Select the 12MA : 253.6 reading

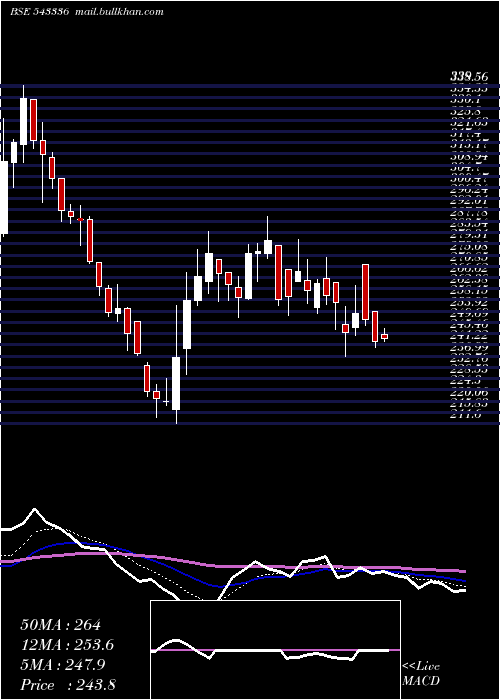point(67,645)
